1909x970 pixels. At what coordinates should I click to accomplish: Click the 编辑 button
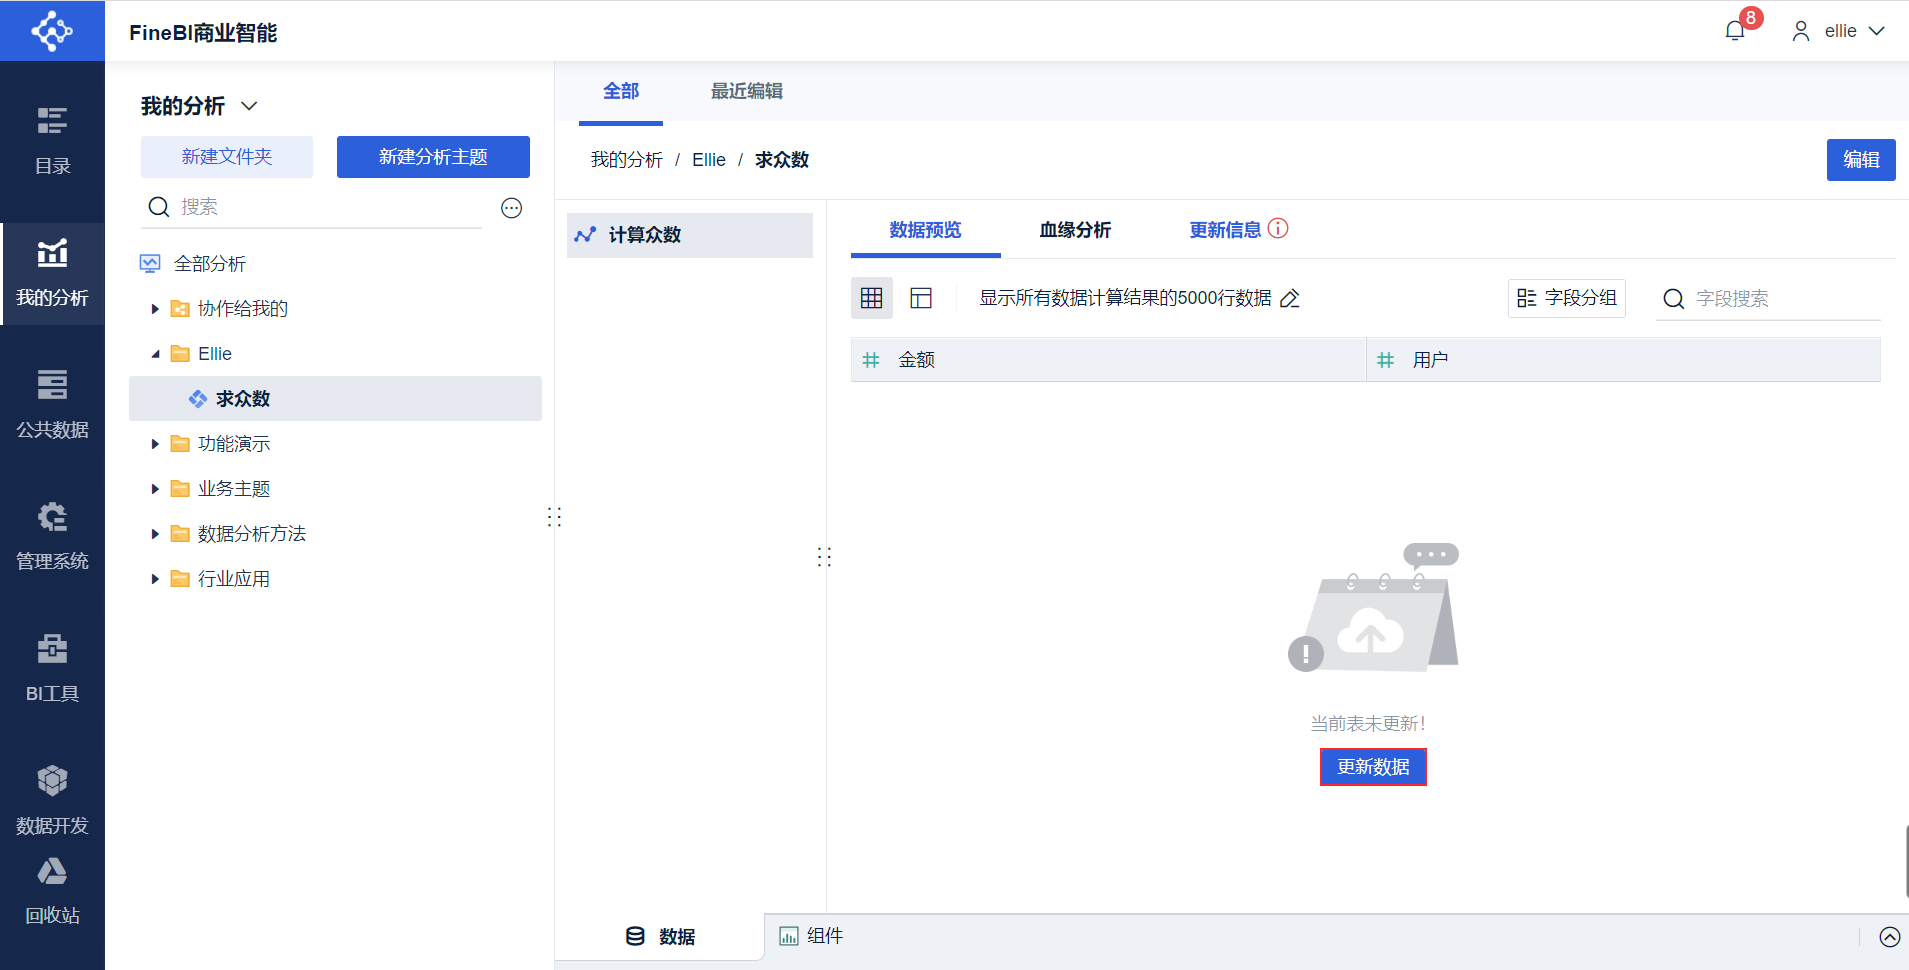point(1861,160)
